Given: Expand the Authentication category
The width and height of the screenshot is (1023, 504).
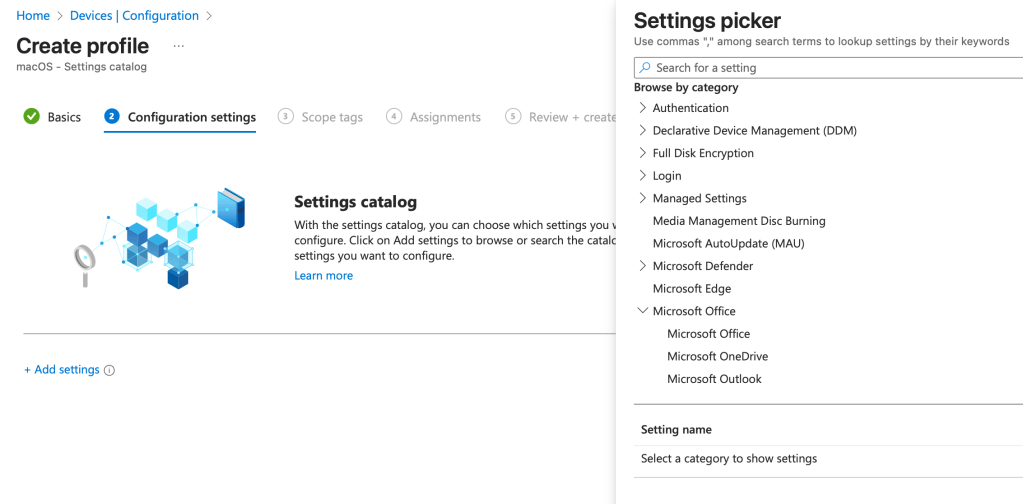Looking at the screenshot, I should [642, 108].
